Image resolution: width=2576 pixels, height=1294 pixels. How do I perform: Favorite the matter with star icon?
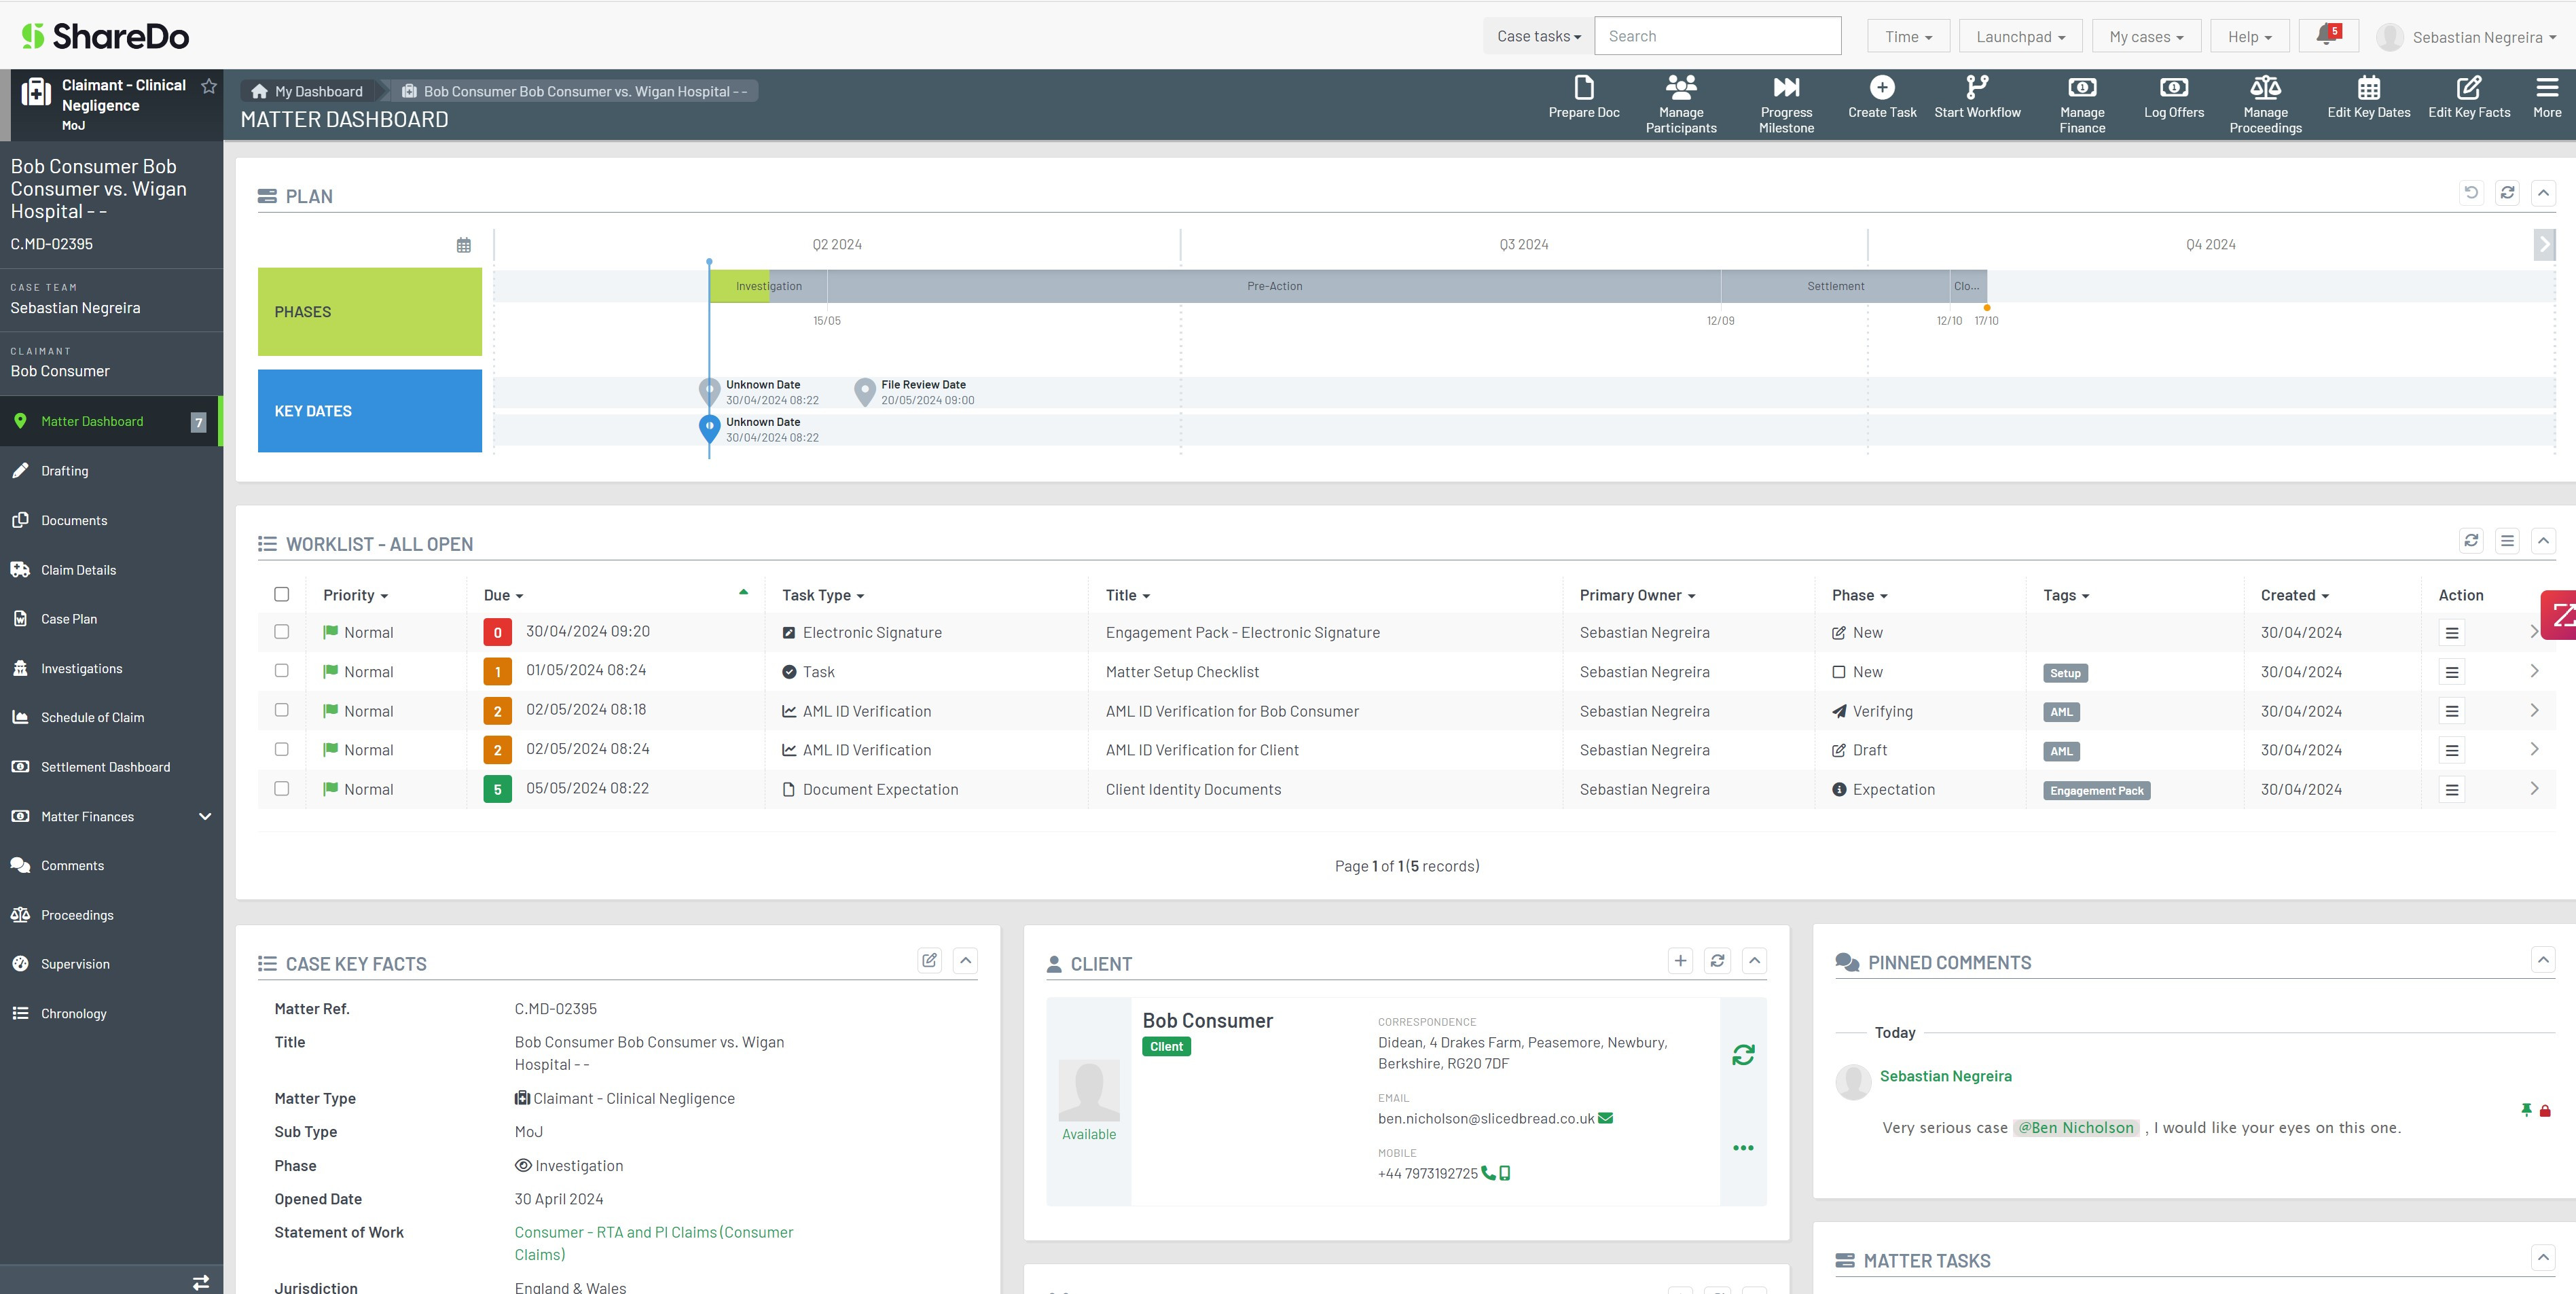209,86
